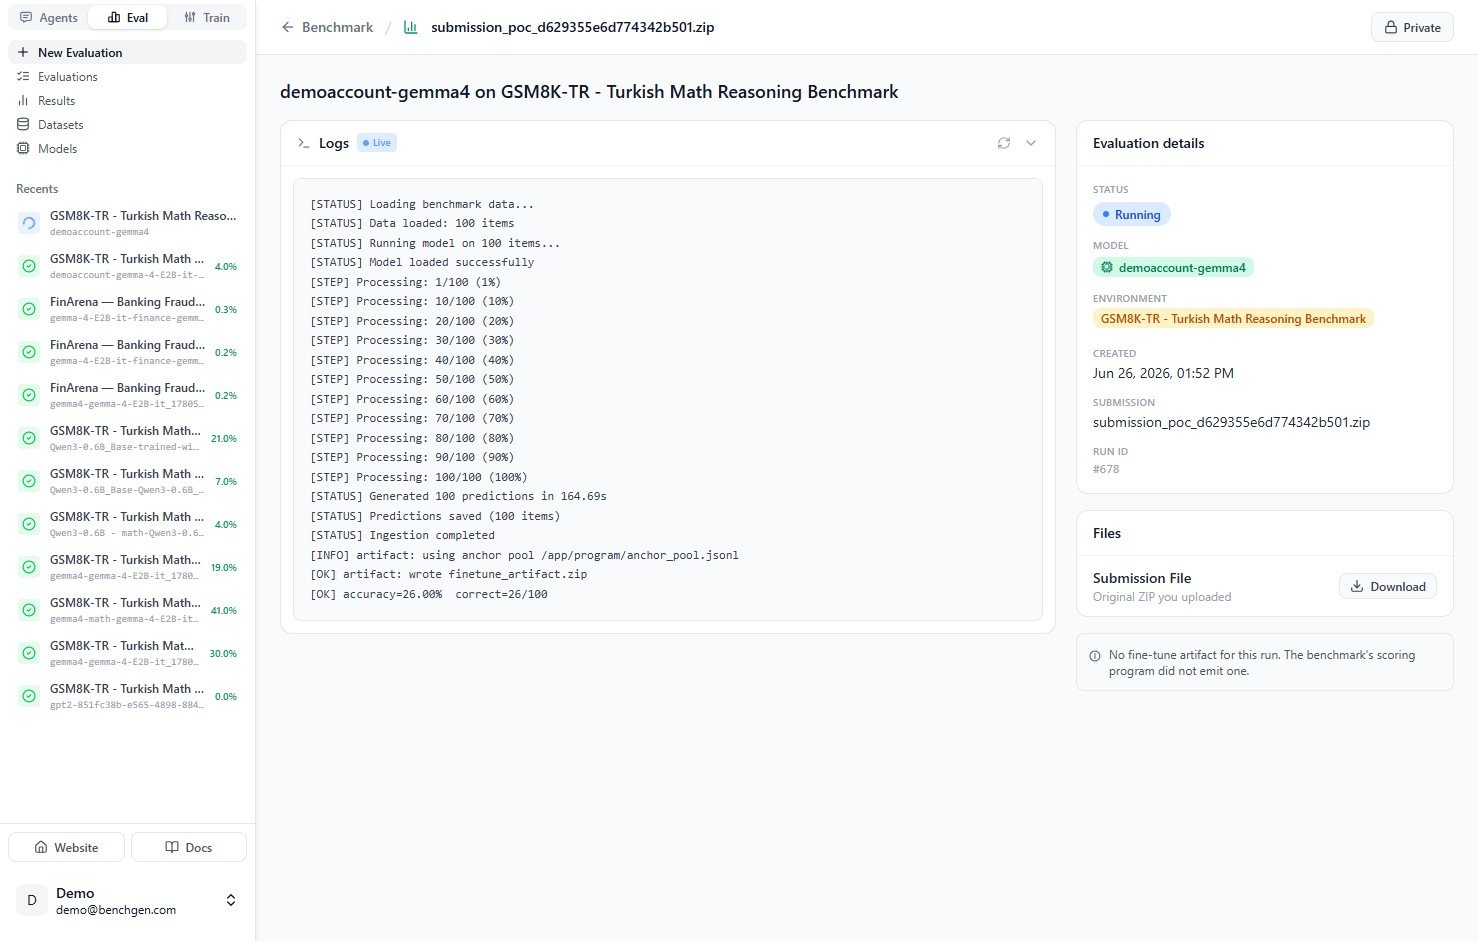The height and width of the screenshot is (941, 1478).
Task: Click submission zip name in Evaluation details
Action: pyautogui.click(x=1231, y=422)
